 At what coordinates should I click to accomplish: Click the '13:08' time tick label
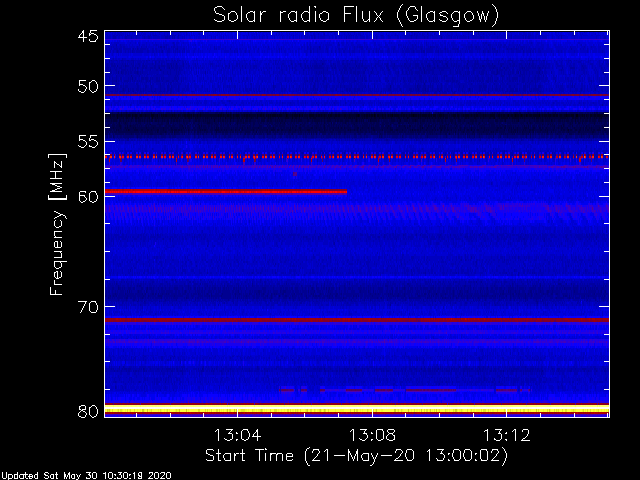(372, 435)
